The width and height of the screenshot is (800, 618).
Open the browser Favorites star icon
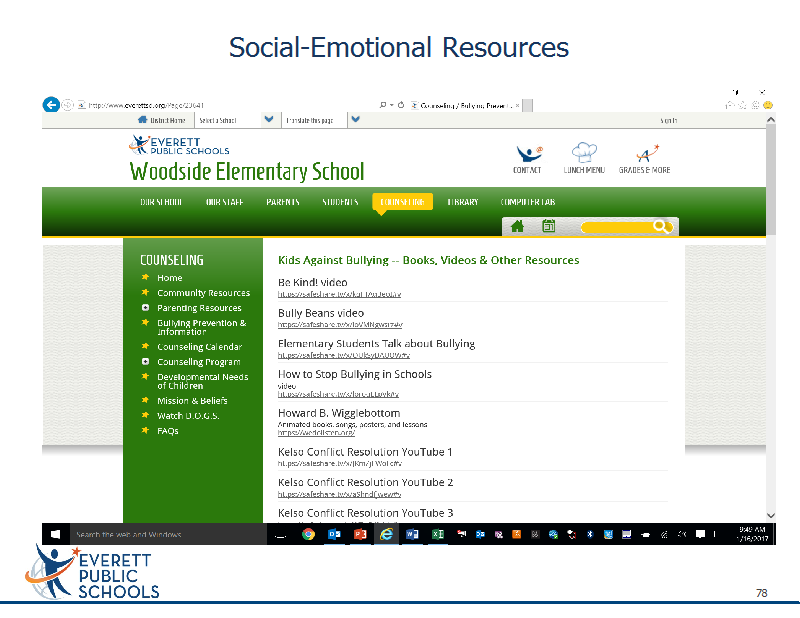point(743,105)
